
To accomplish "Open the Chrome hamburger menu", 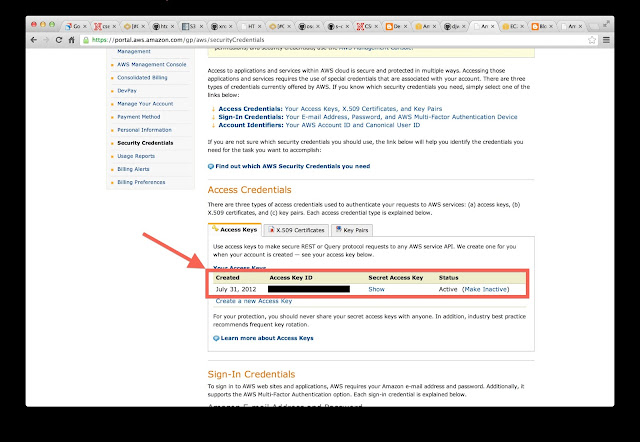I will [x=606, y=40].
